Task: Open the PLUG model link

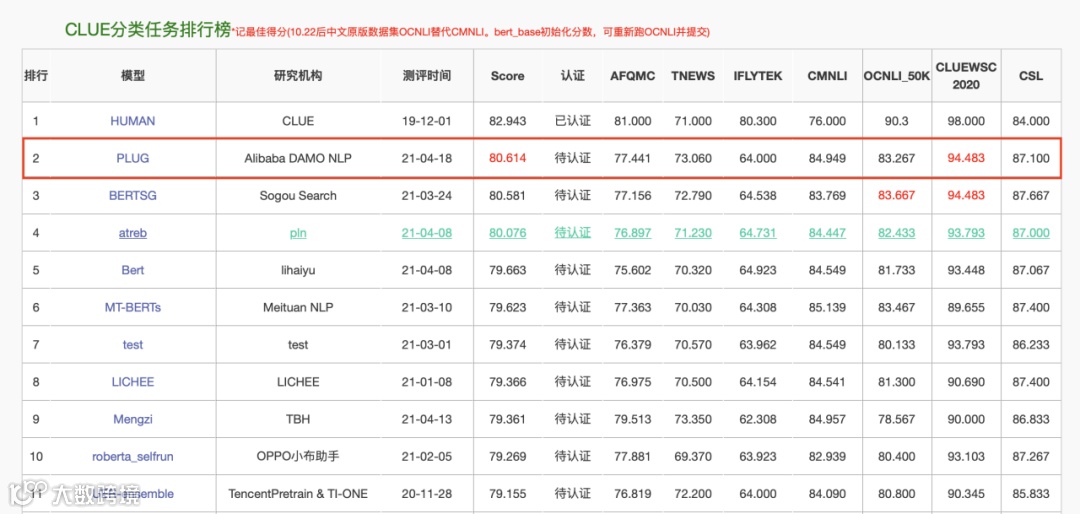Action: pyautogui.click(x=132, y=158)
